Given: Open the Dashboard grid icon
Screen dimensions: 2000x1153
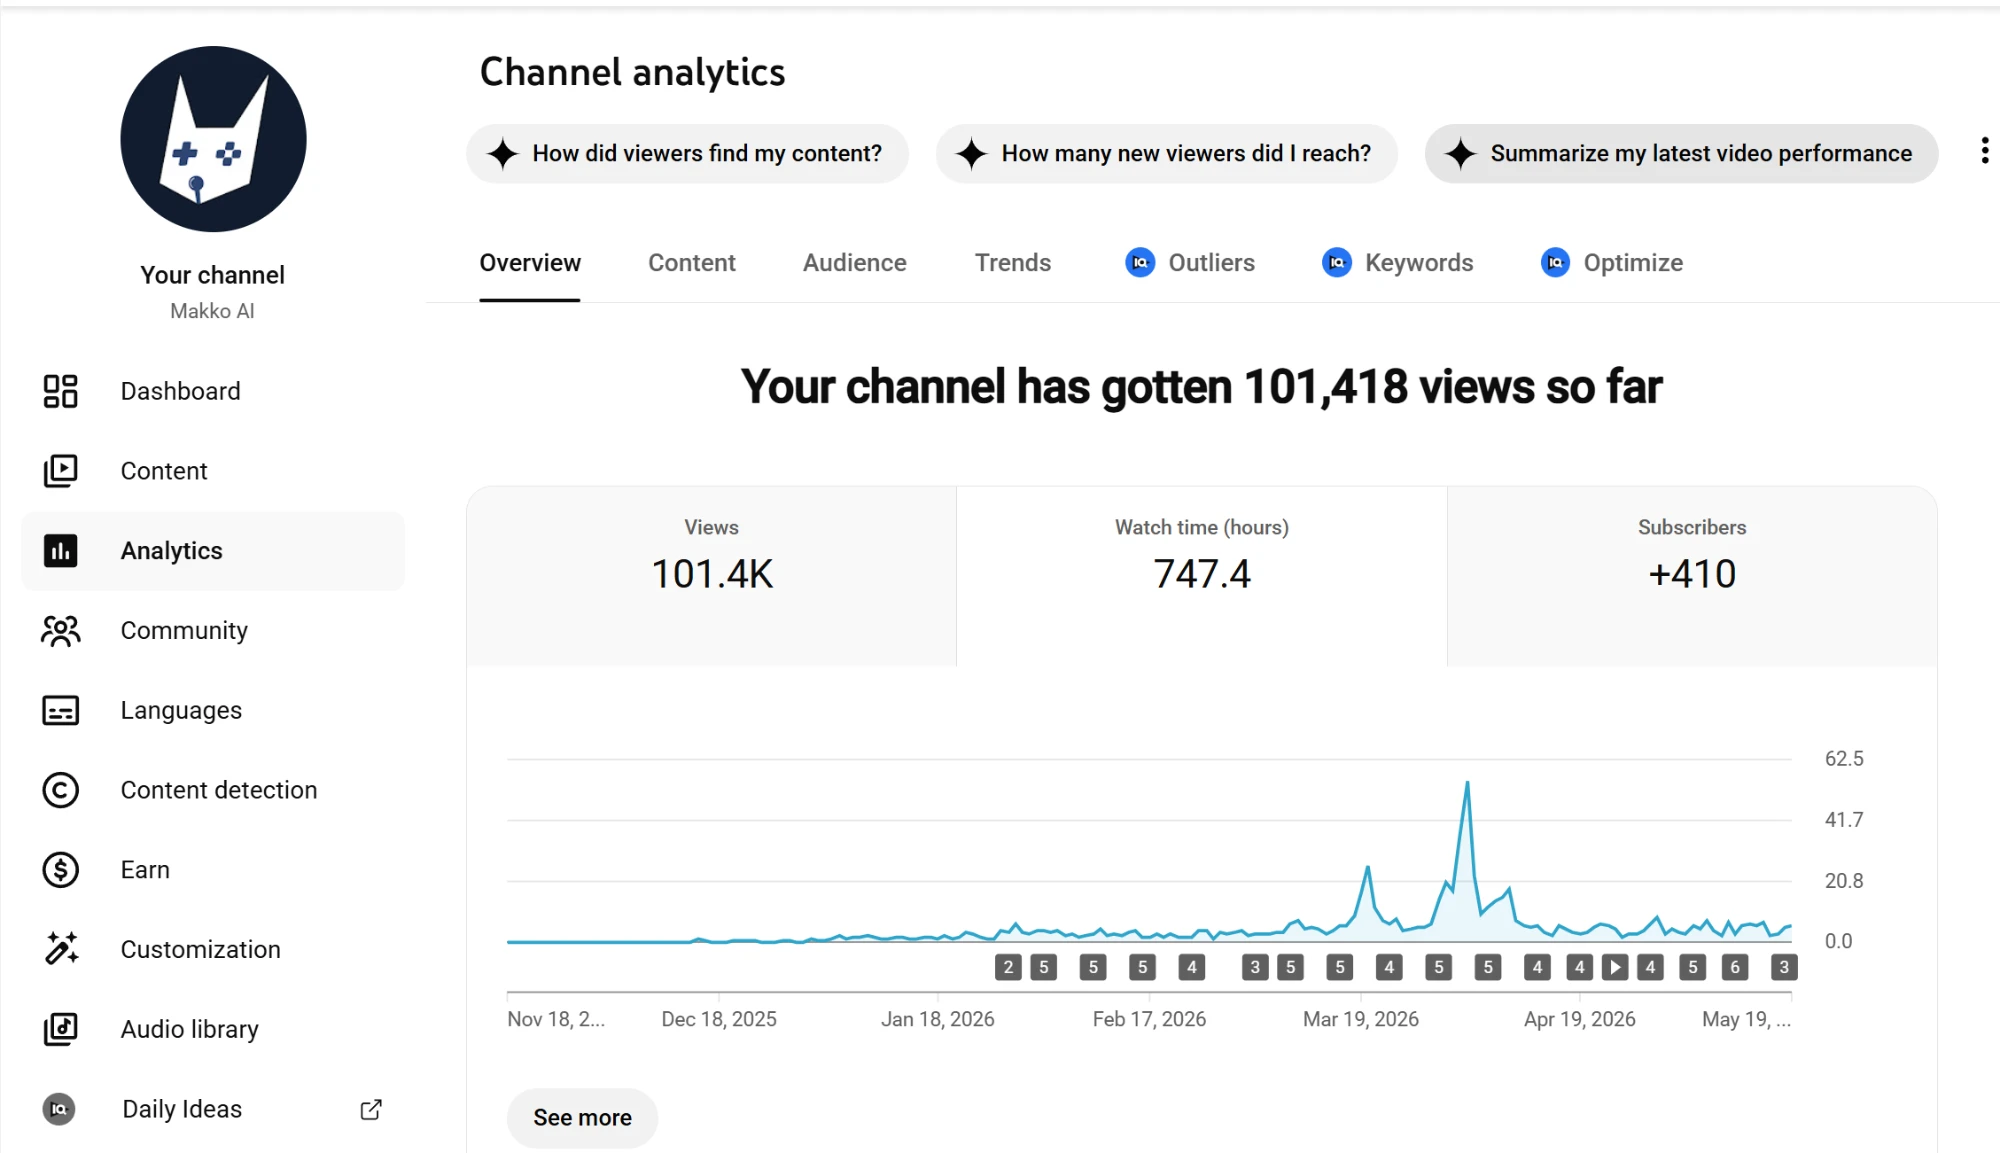Looking at the screenshot, I should 60,391.
